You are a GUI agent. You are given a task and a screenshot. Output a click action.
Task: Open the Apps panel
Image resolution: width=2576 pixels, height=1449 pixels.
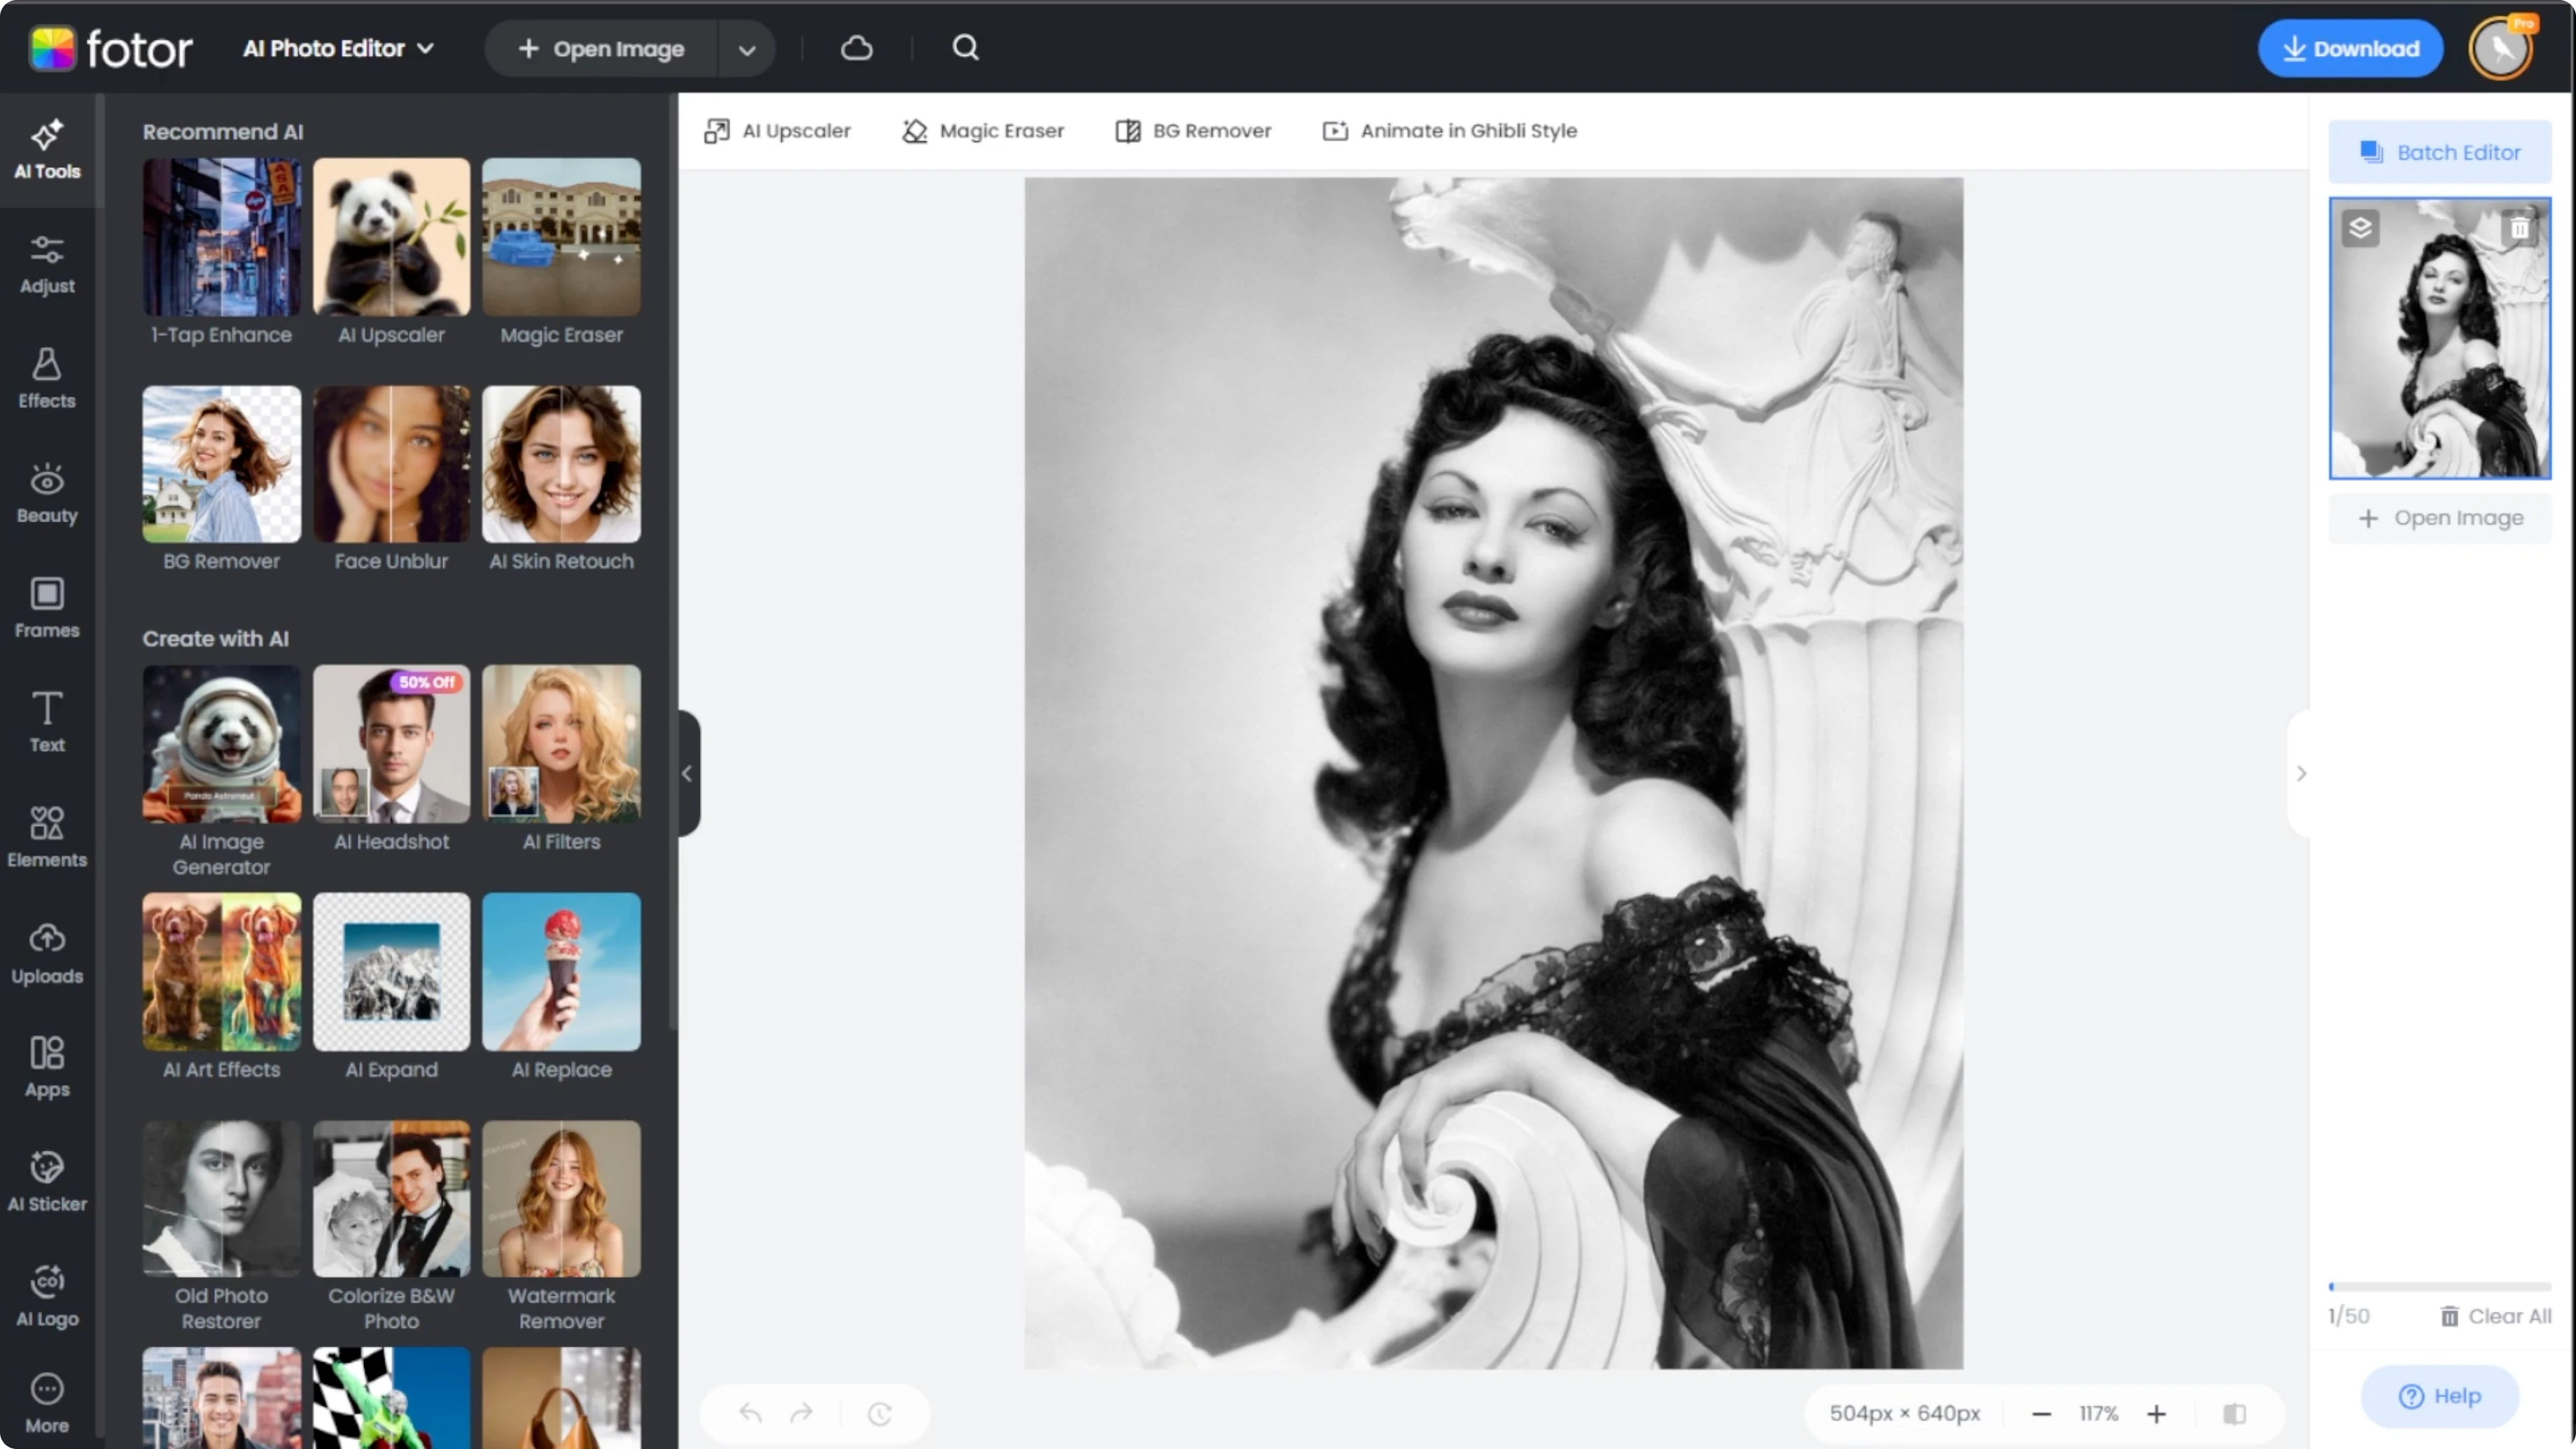[47, 1068]
